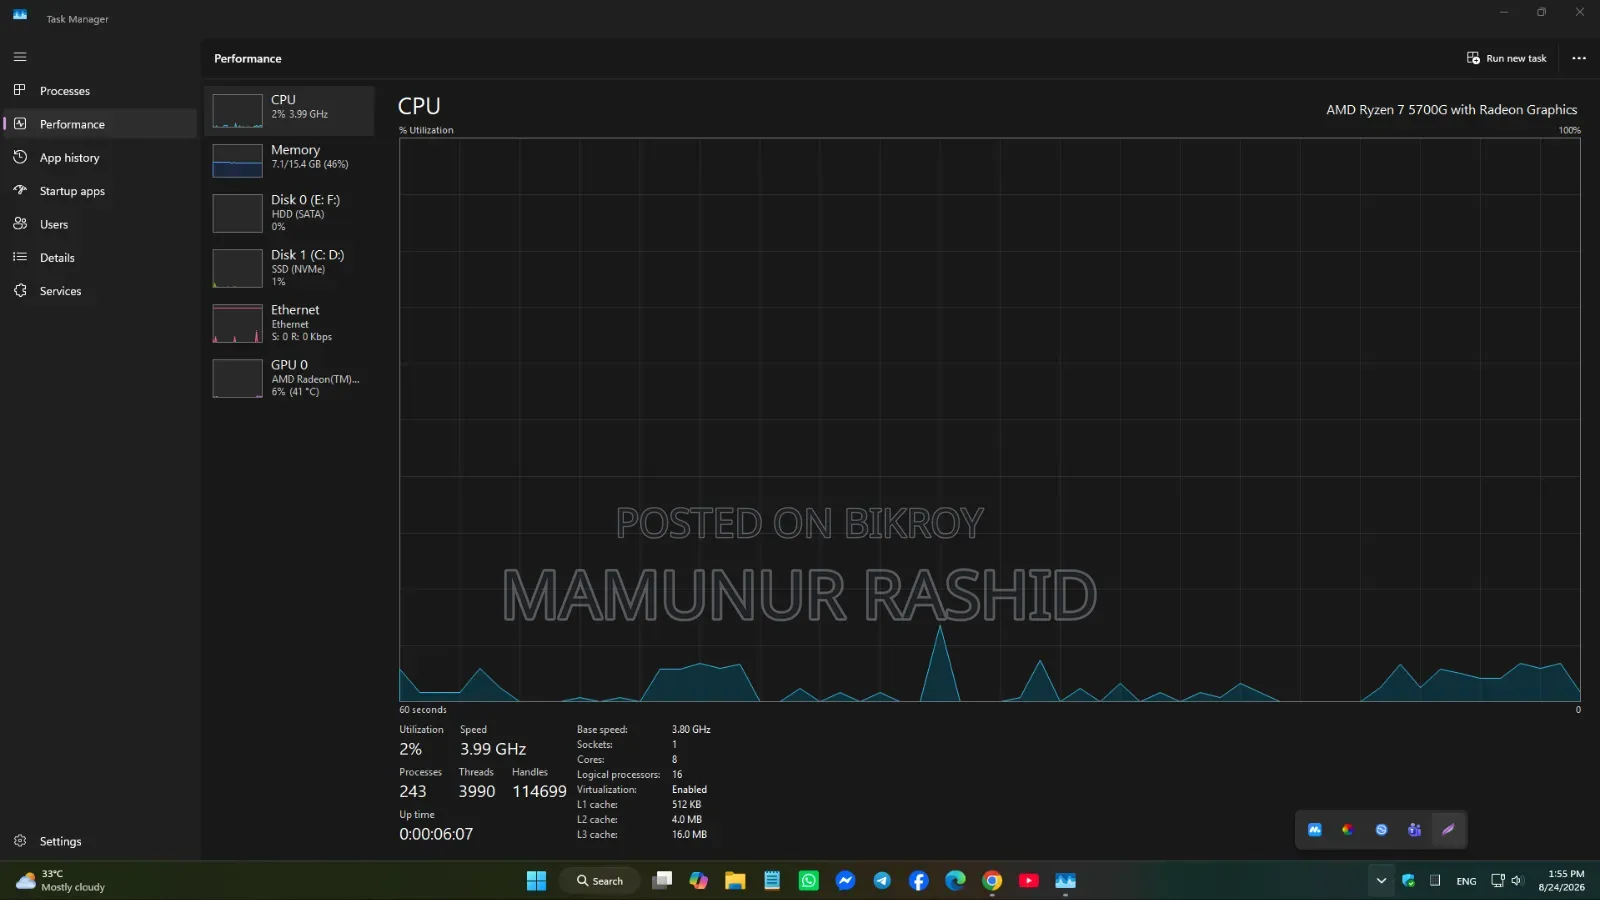Select the Ethernet performance item
This screenshot has width=1600, height=900.
pos(290,323)
